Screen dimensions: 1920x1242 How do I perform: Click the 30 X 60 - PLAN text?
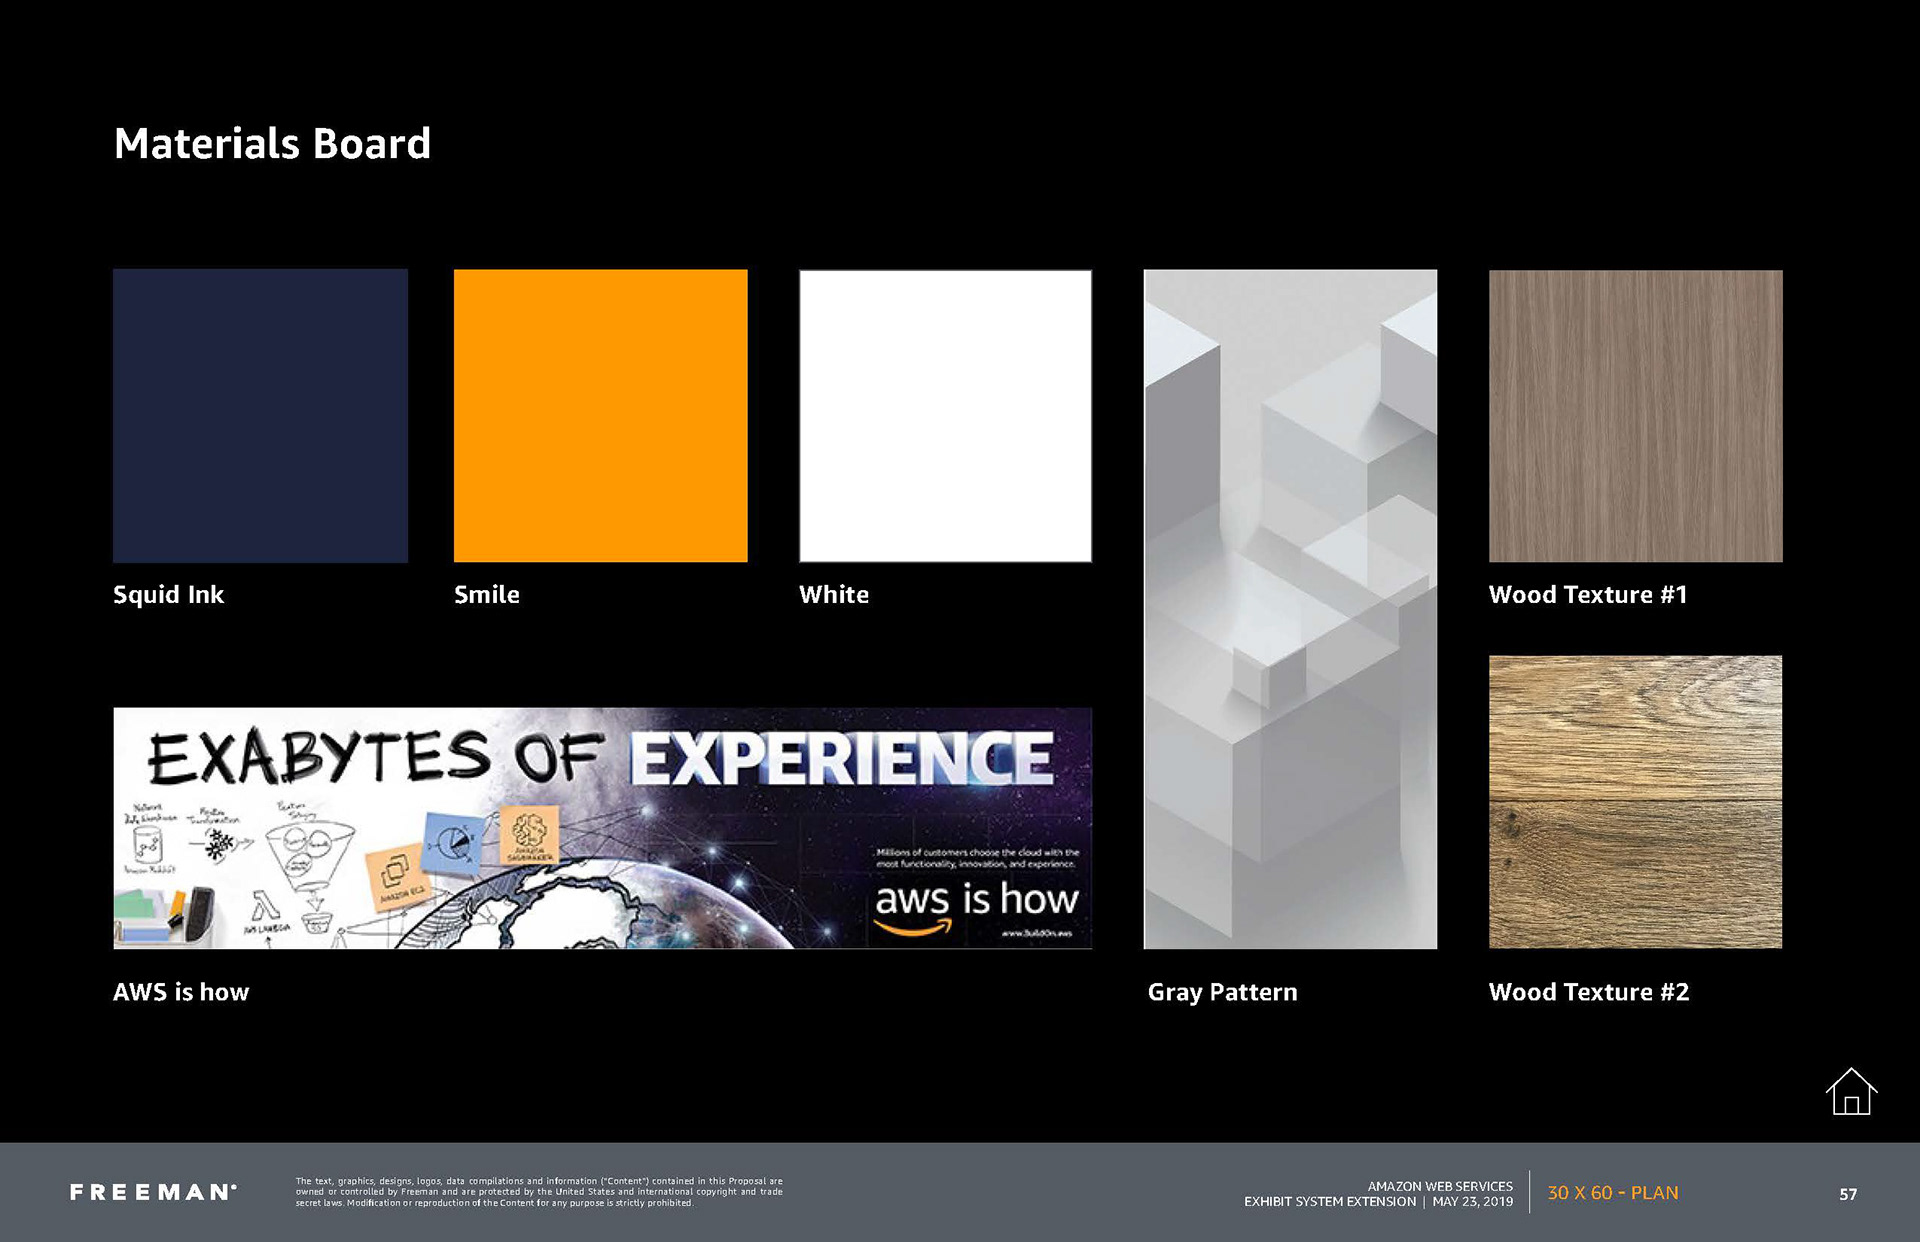coord(1613,1193)
